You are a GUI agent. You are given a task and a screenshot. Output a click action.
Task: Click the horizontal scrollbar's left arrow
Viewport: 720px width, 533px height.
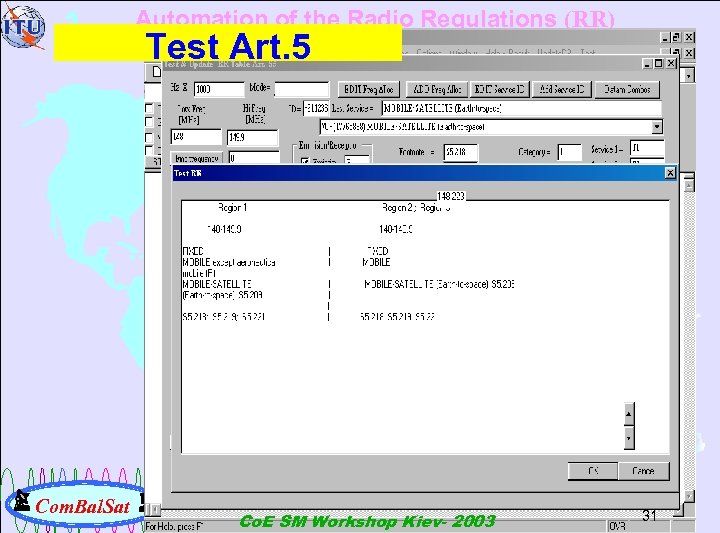point(155,509)
